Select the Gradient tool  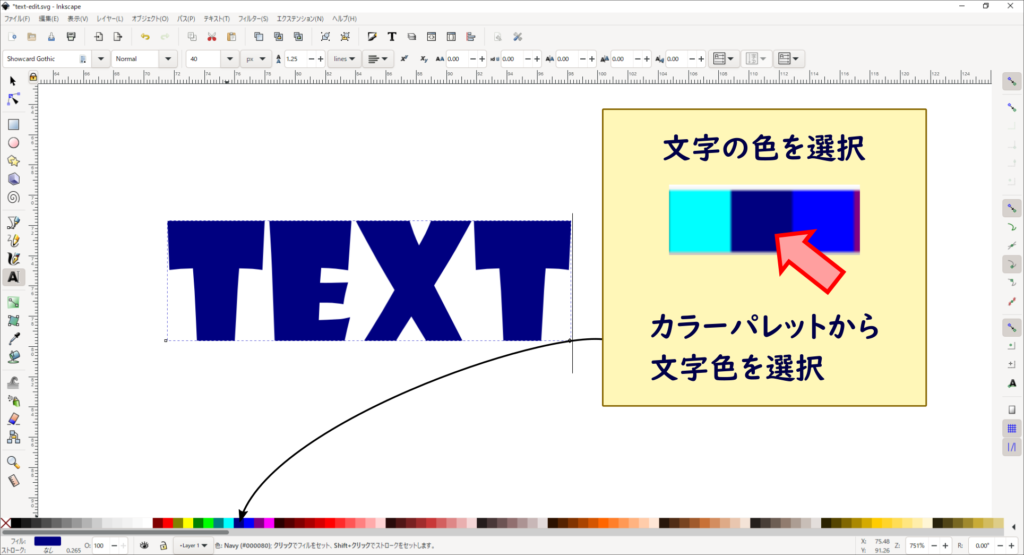(13, 303)
